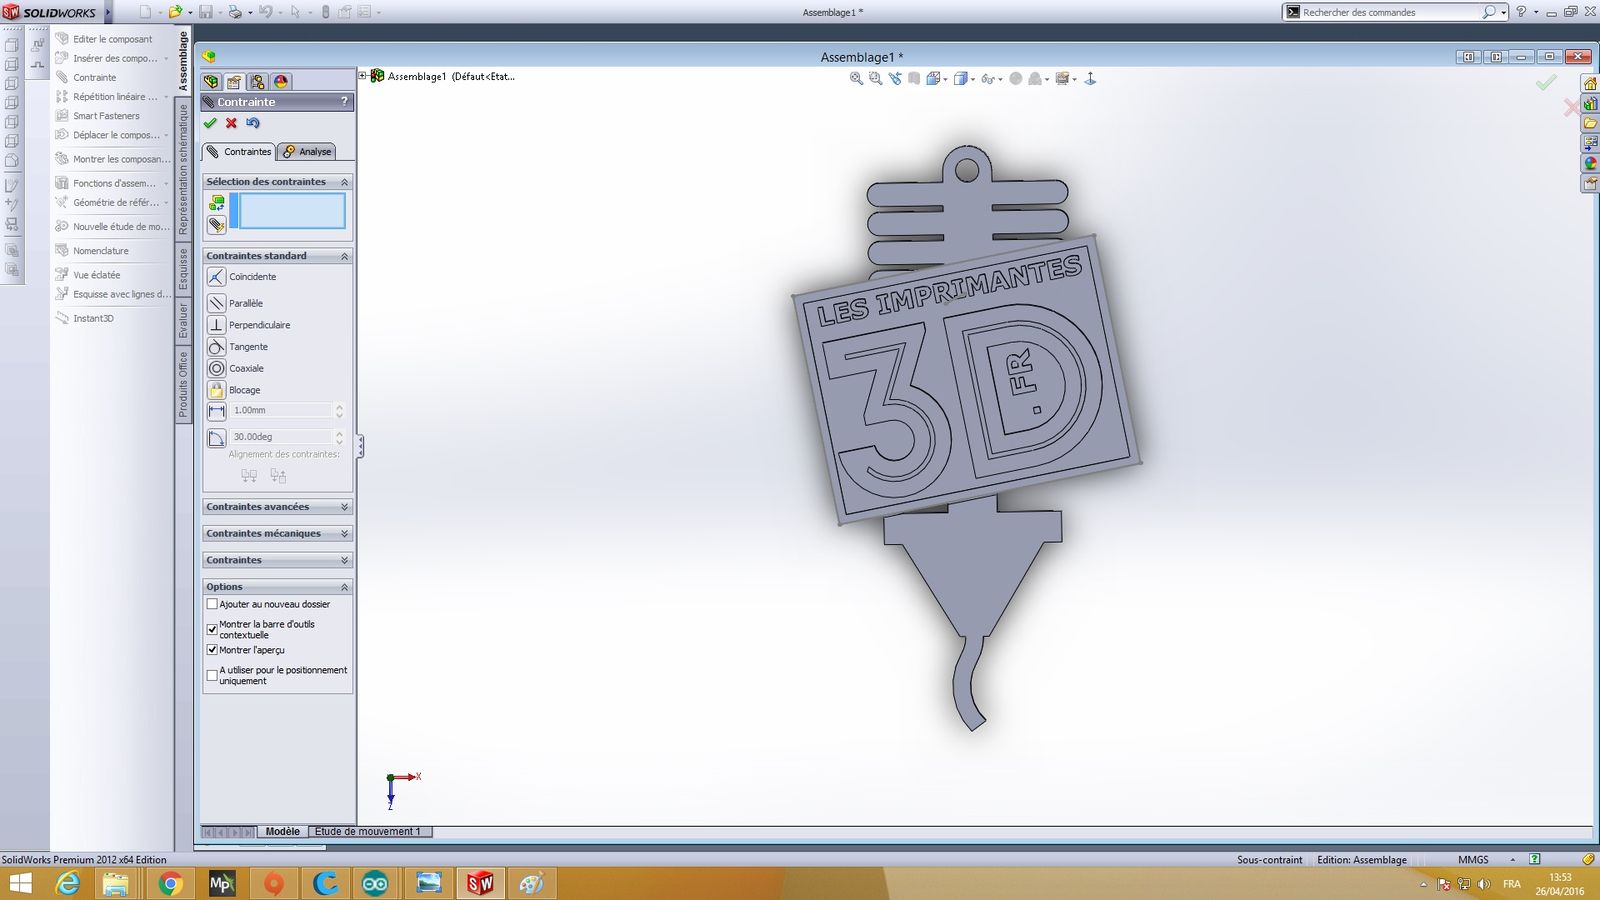The width and height of the screenshot is (1600, 900).
Task: Switch to the Modèle bottom tab
Action: [x=282, y=832]
